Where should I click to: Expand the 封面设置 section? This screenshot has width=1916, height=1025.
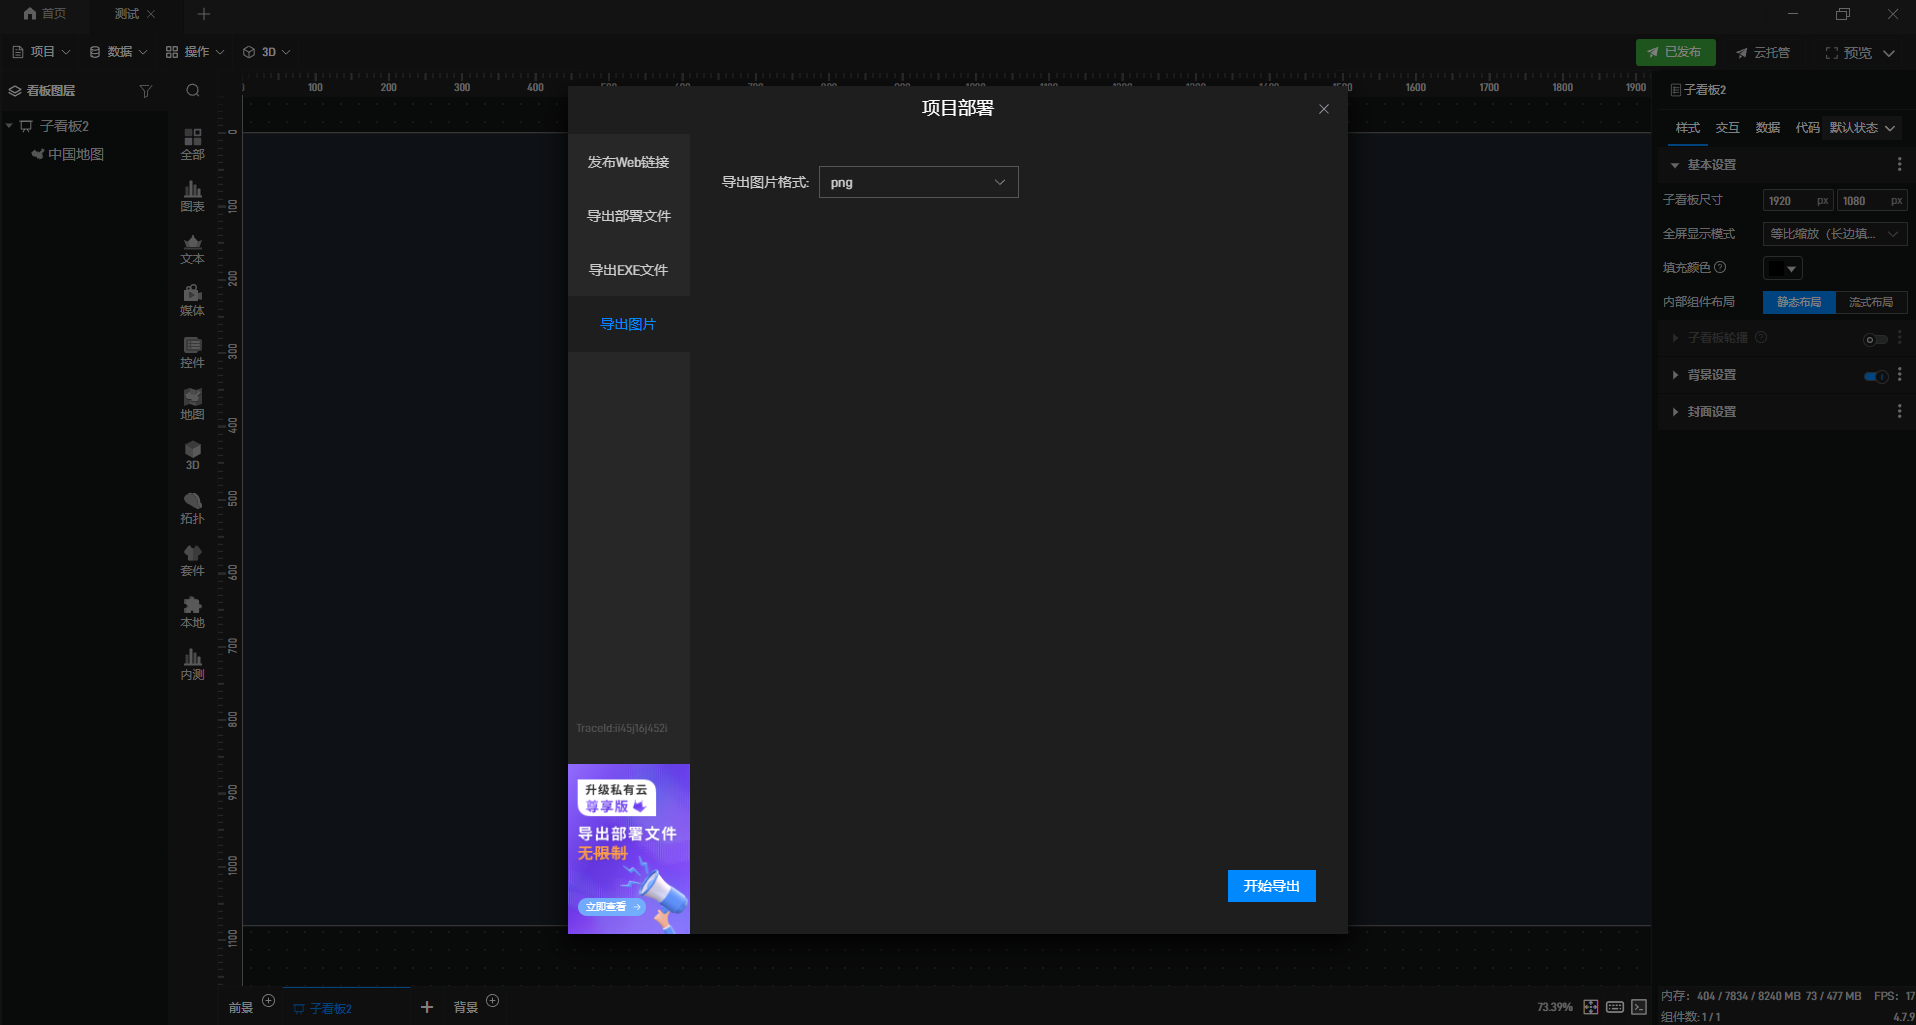point(1711,412)
